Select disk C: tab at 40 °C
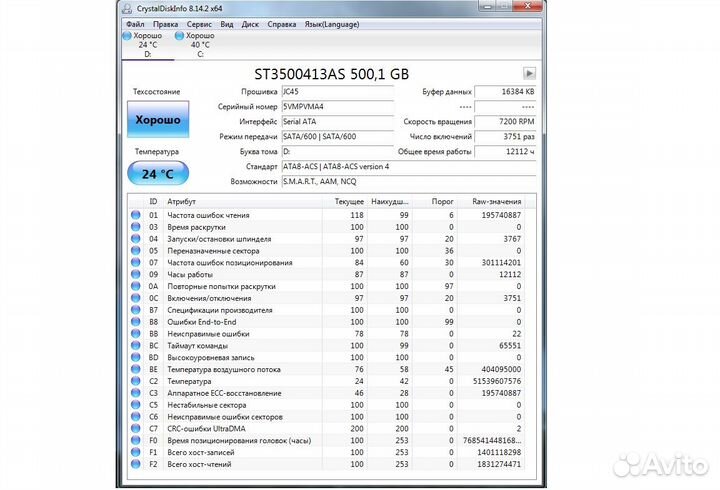Screen dimensions: 720x490 coord(200,45)
